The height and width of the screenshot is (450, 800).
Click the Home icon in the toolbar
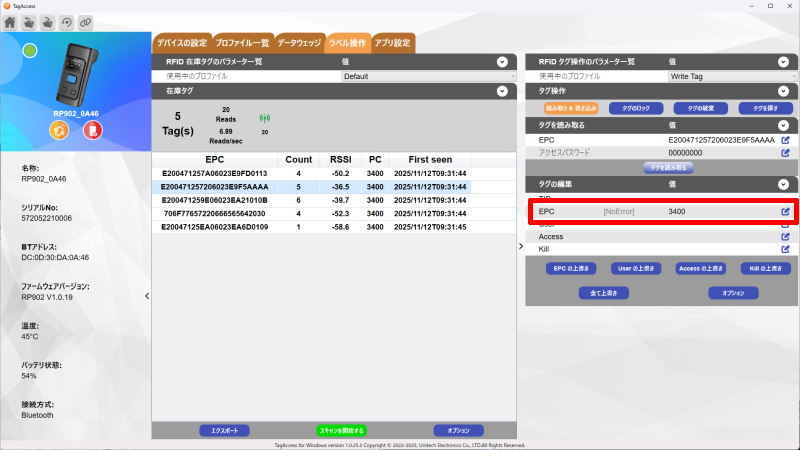pos(11,21)
